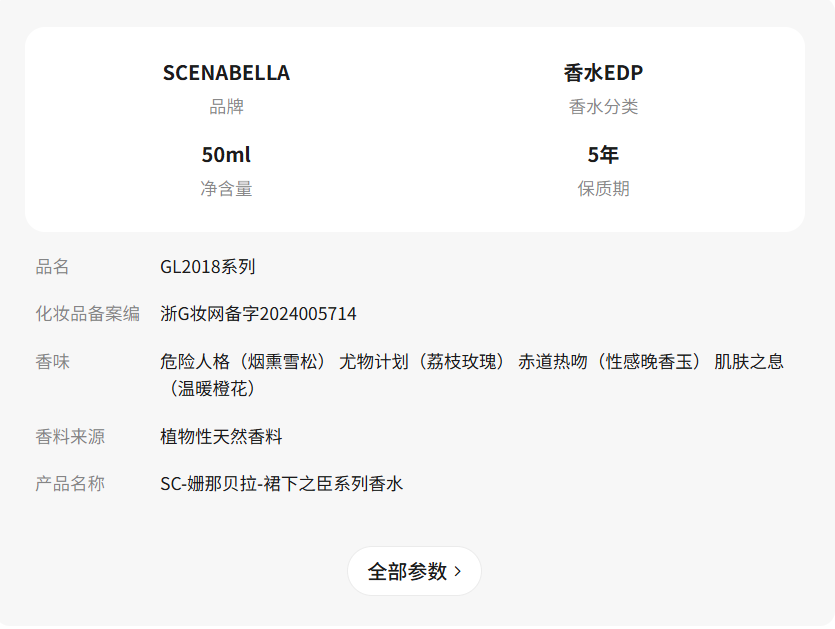Select the 危险人格（烟熏雪松）scent text
Screen dimensions: 835x629
[243, 362]
